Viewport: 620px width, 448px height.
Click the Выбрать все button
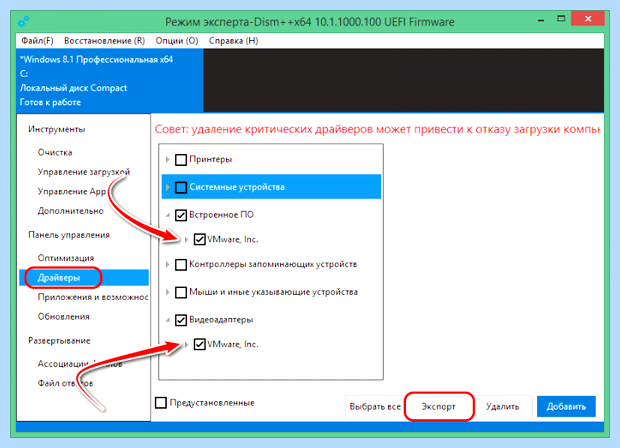tap(375, 406)
